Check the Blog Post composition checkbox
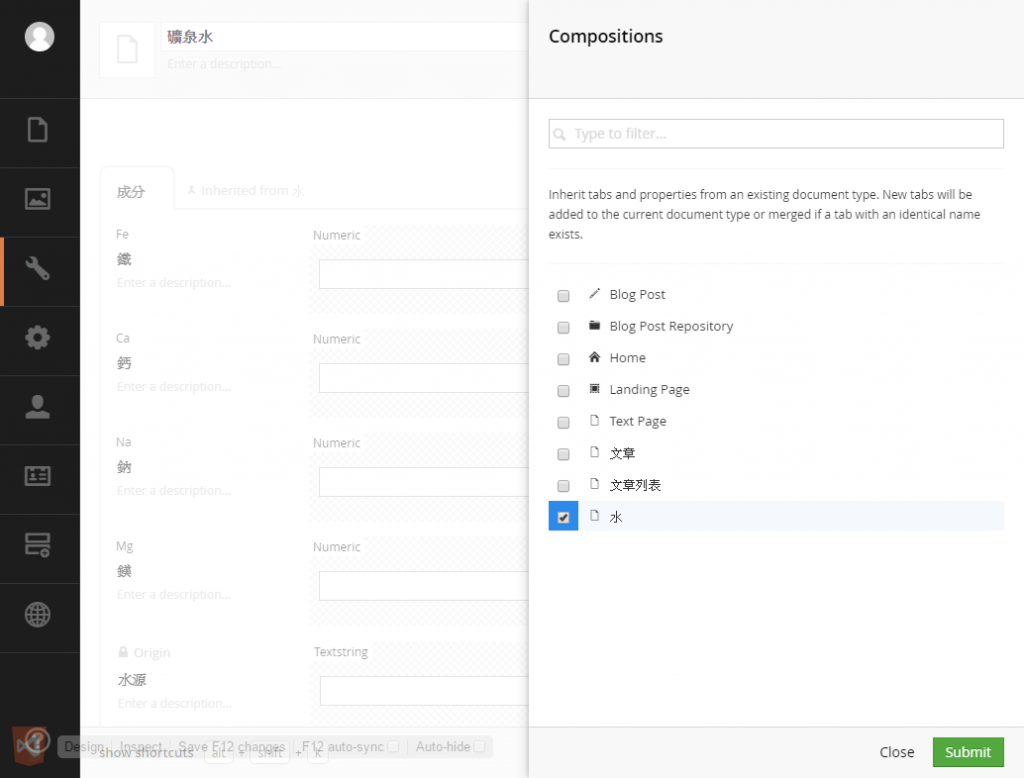 [x=564, y=296]
